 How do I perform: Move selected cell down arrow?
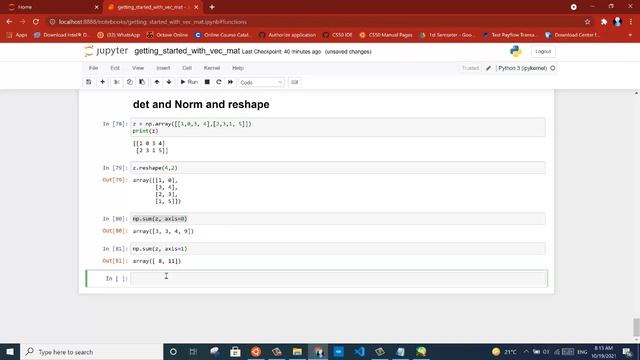point(169,82)
